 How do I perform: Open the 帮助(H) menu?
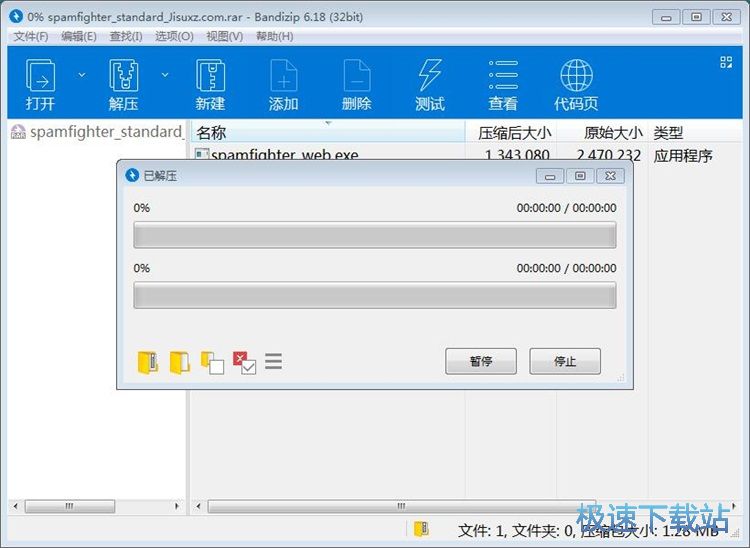click(275, 36)
